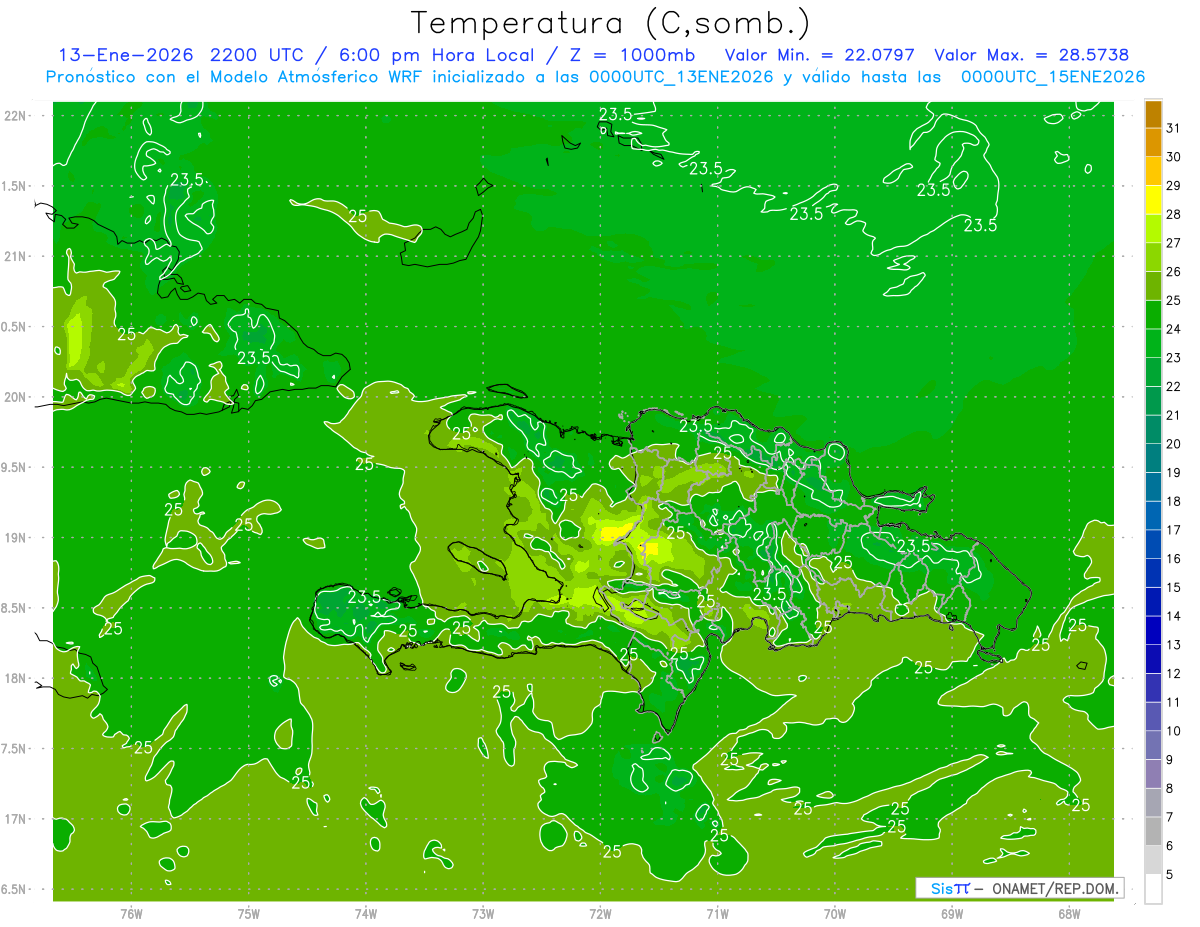Screen dimensions: 1200x927
Task: Click the "19N" latitude axis label
Action: pyautogui.click(x=17, y=538)
